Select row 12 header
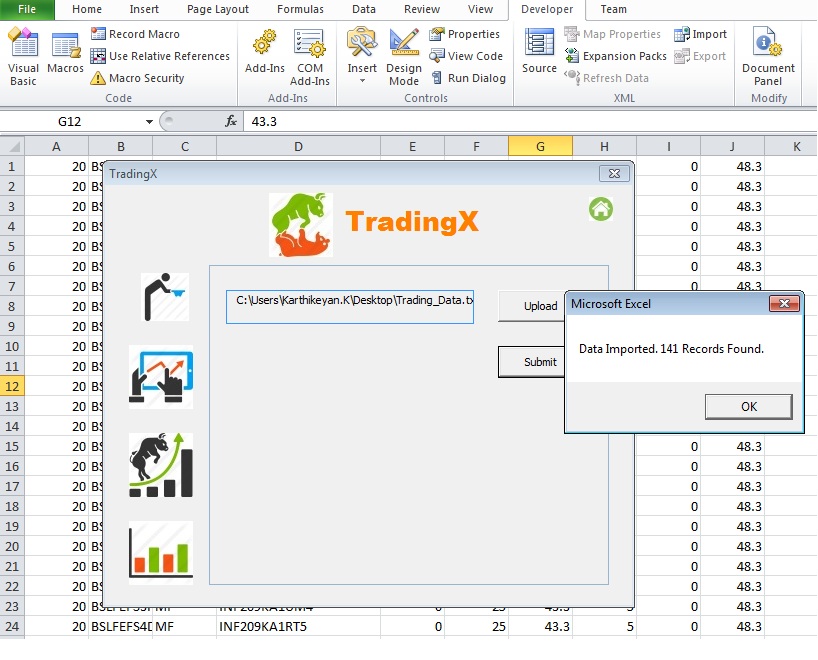Viewport: 818px width, 660px height. click(12, 387)
